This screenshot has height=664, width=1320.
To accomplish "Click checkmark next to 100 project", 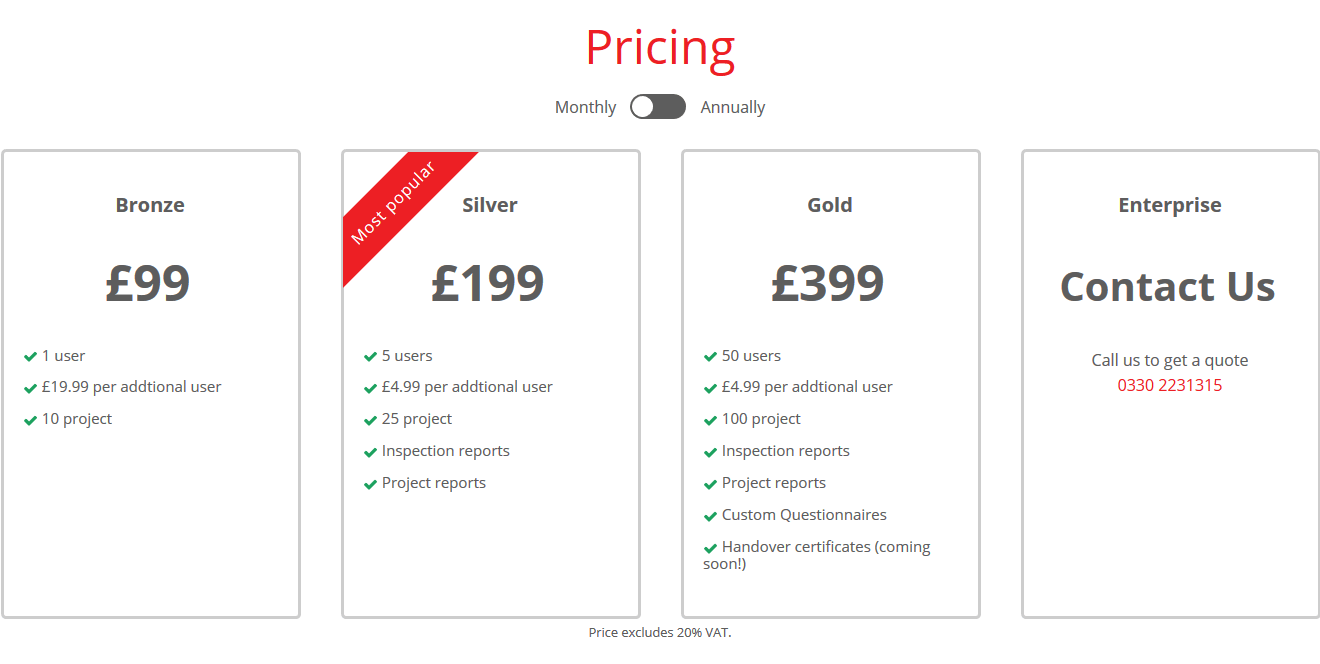I will pyautogui.click(x=711, y=420).
